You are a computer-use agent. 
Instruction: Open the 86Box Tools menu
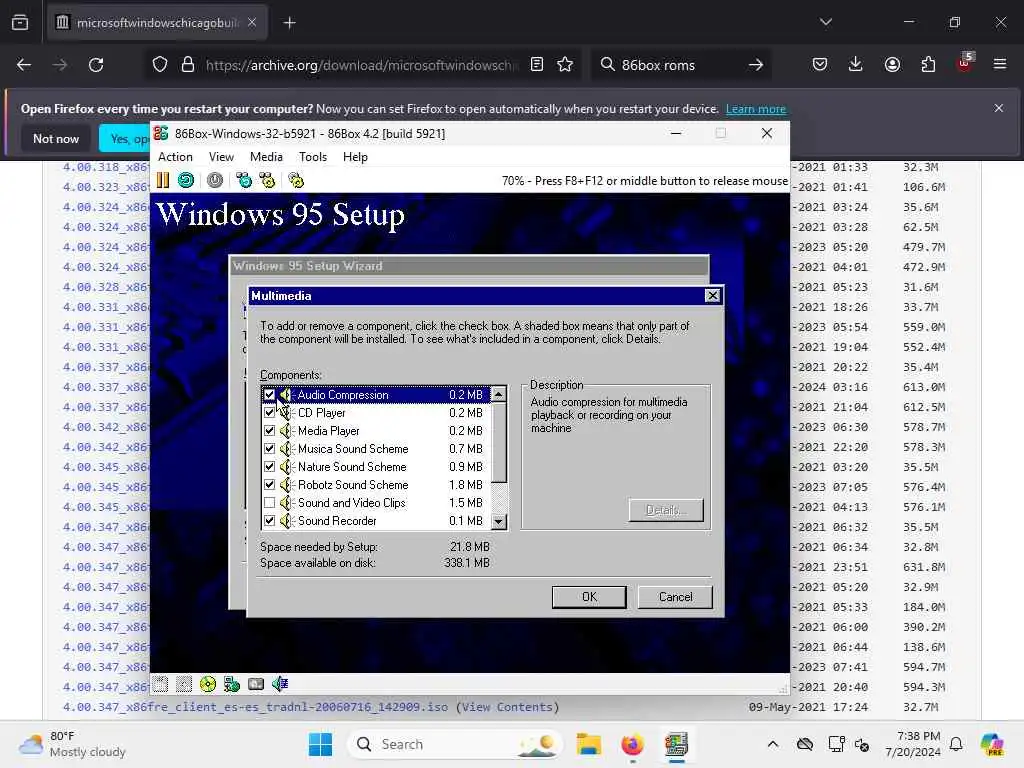313,157
